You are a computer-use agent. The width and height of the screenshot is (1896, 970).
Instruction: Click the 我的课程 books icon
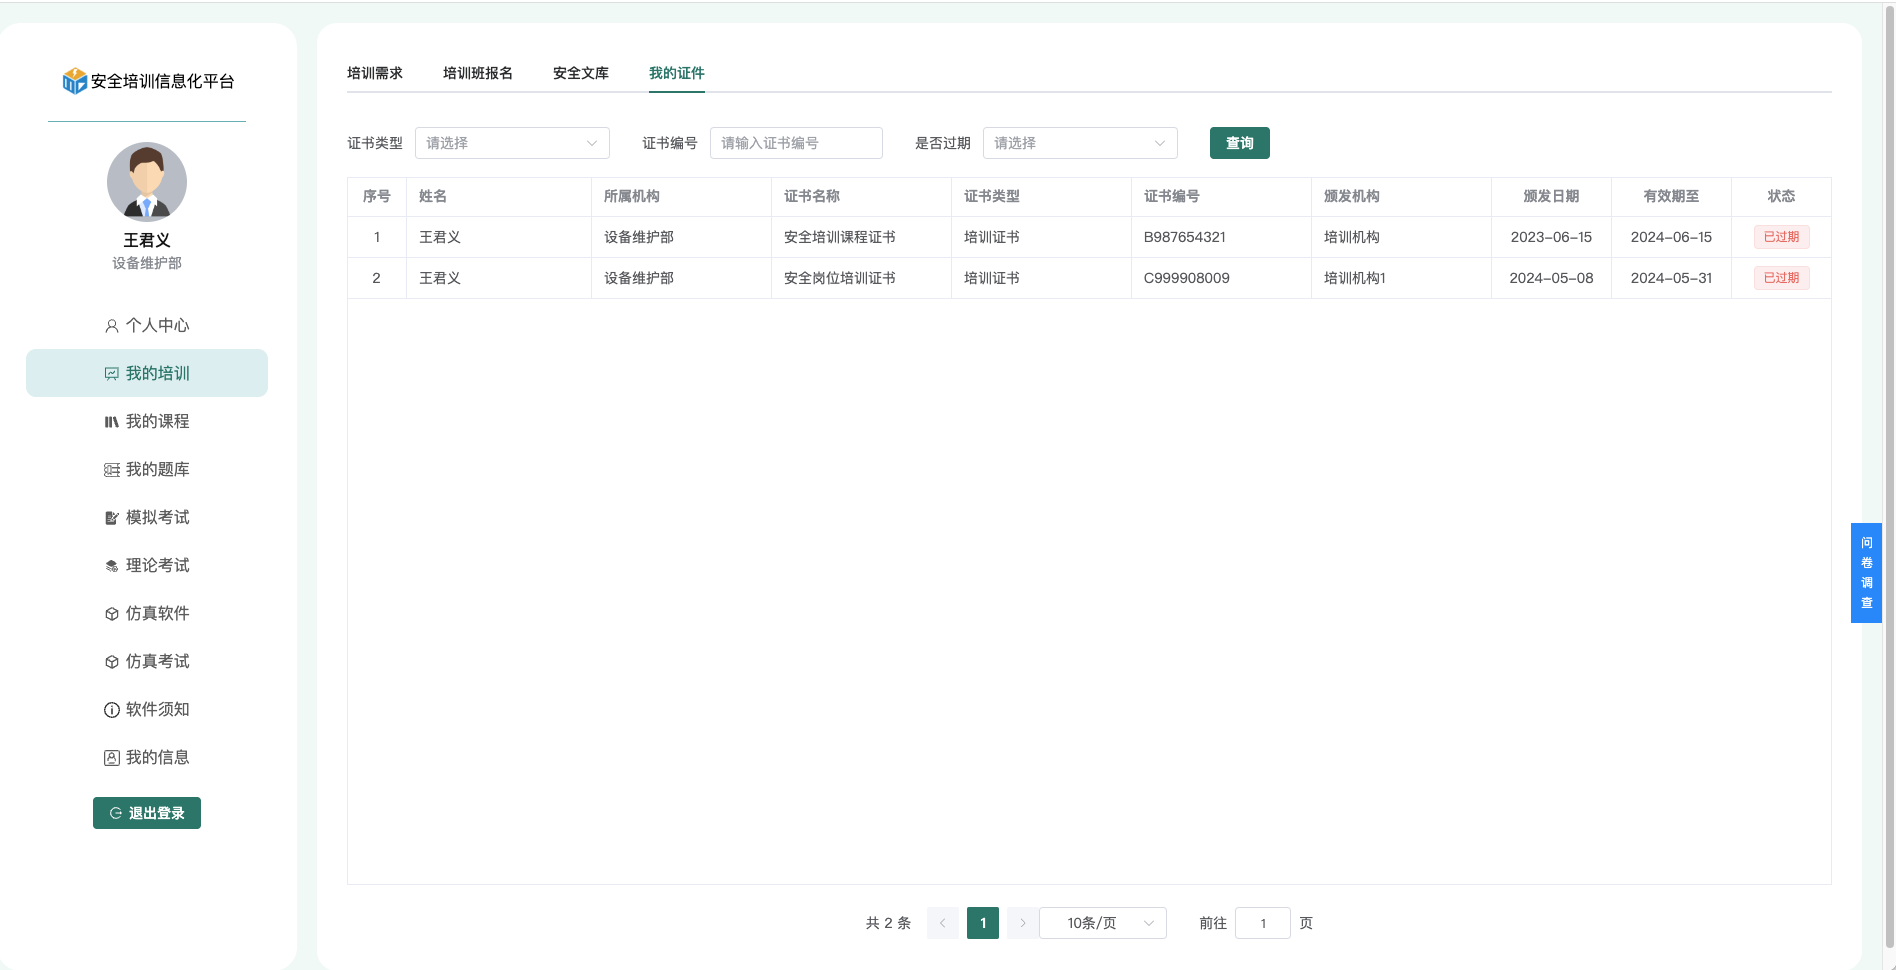point(112,422)
